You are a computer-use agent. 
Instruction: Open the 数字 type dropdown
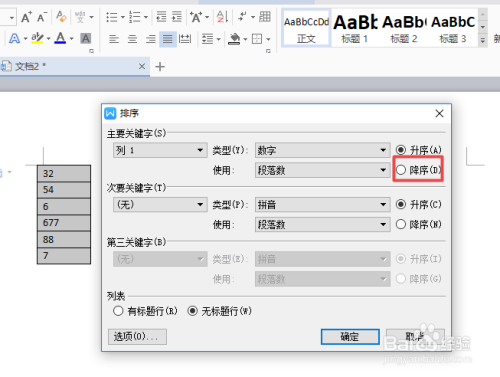323,150
